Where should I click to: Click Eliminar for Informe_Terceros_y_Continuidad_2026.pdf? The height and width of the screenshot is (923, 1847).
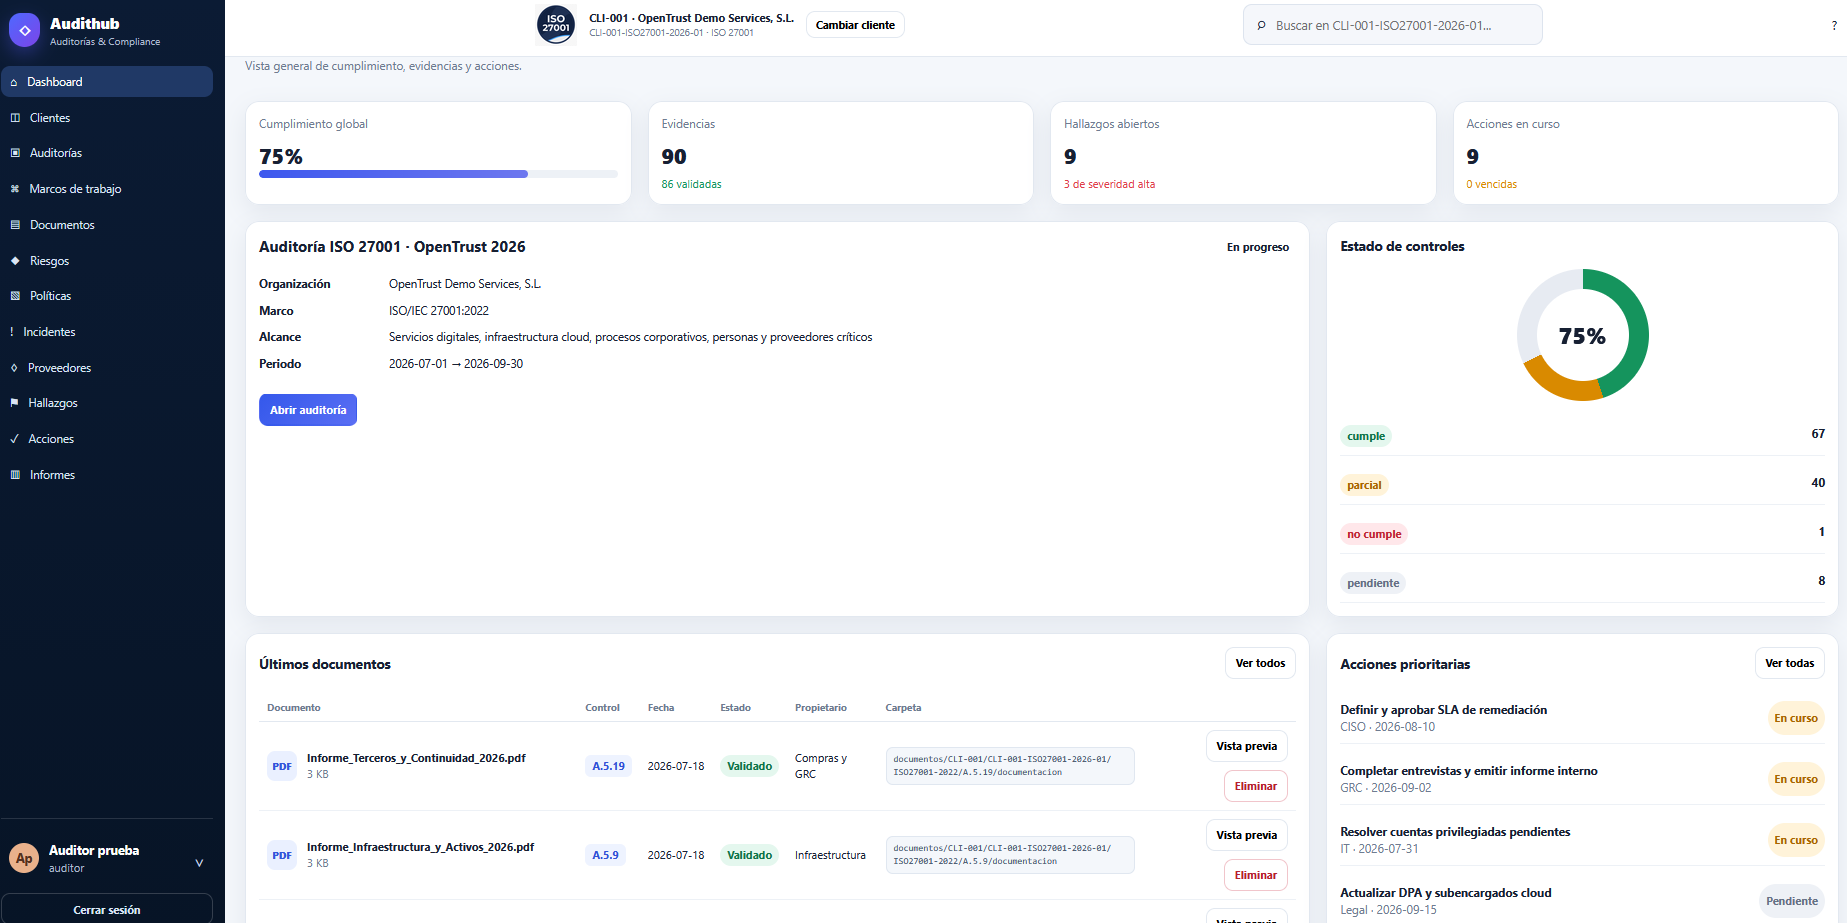[x=1255, y=786]
